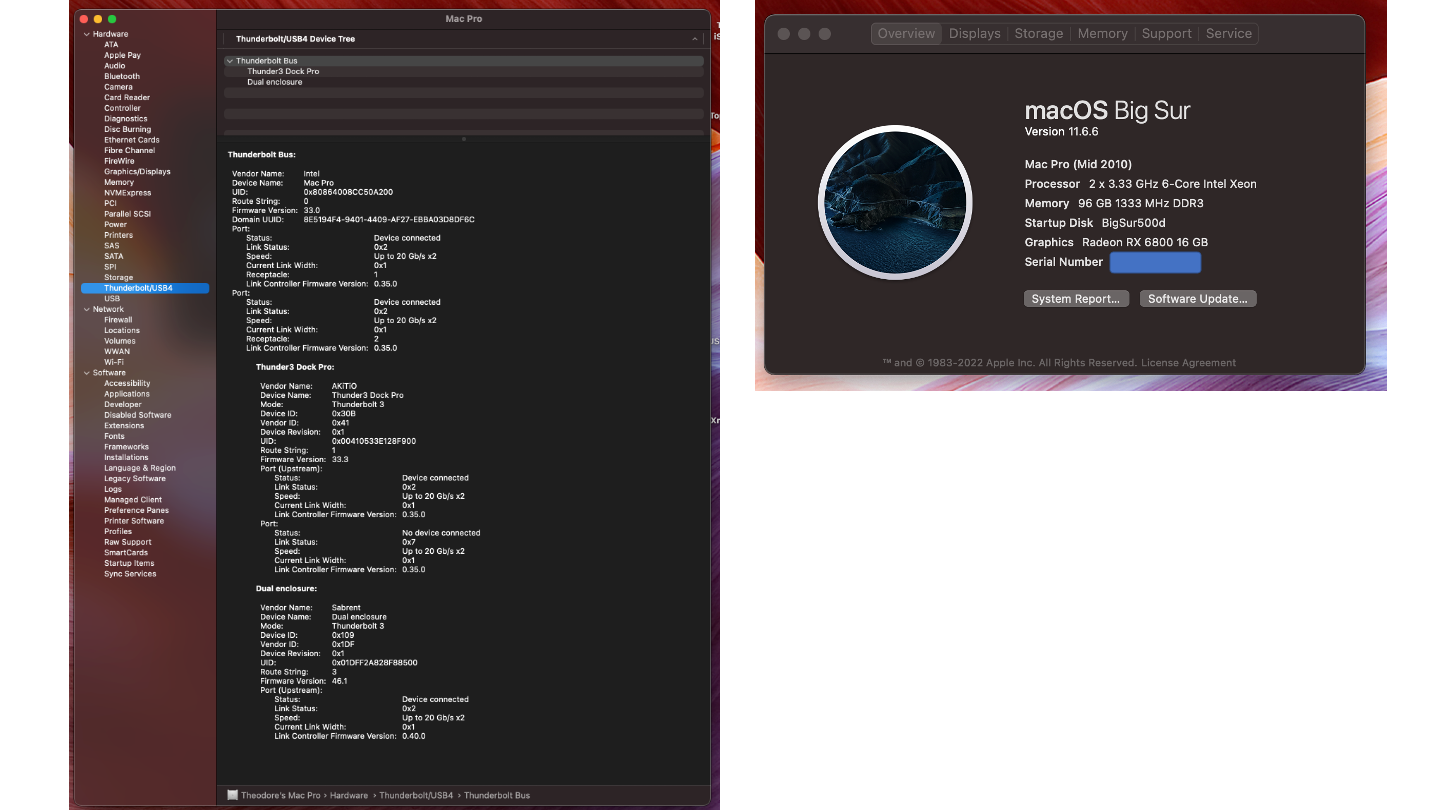Screen dimensions: 1440x810
Task: Select PCI in the sidebar
Action: [110, 203]
